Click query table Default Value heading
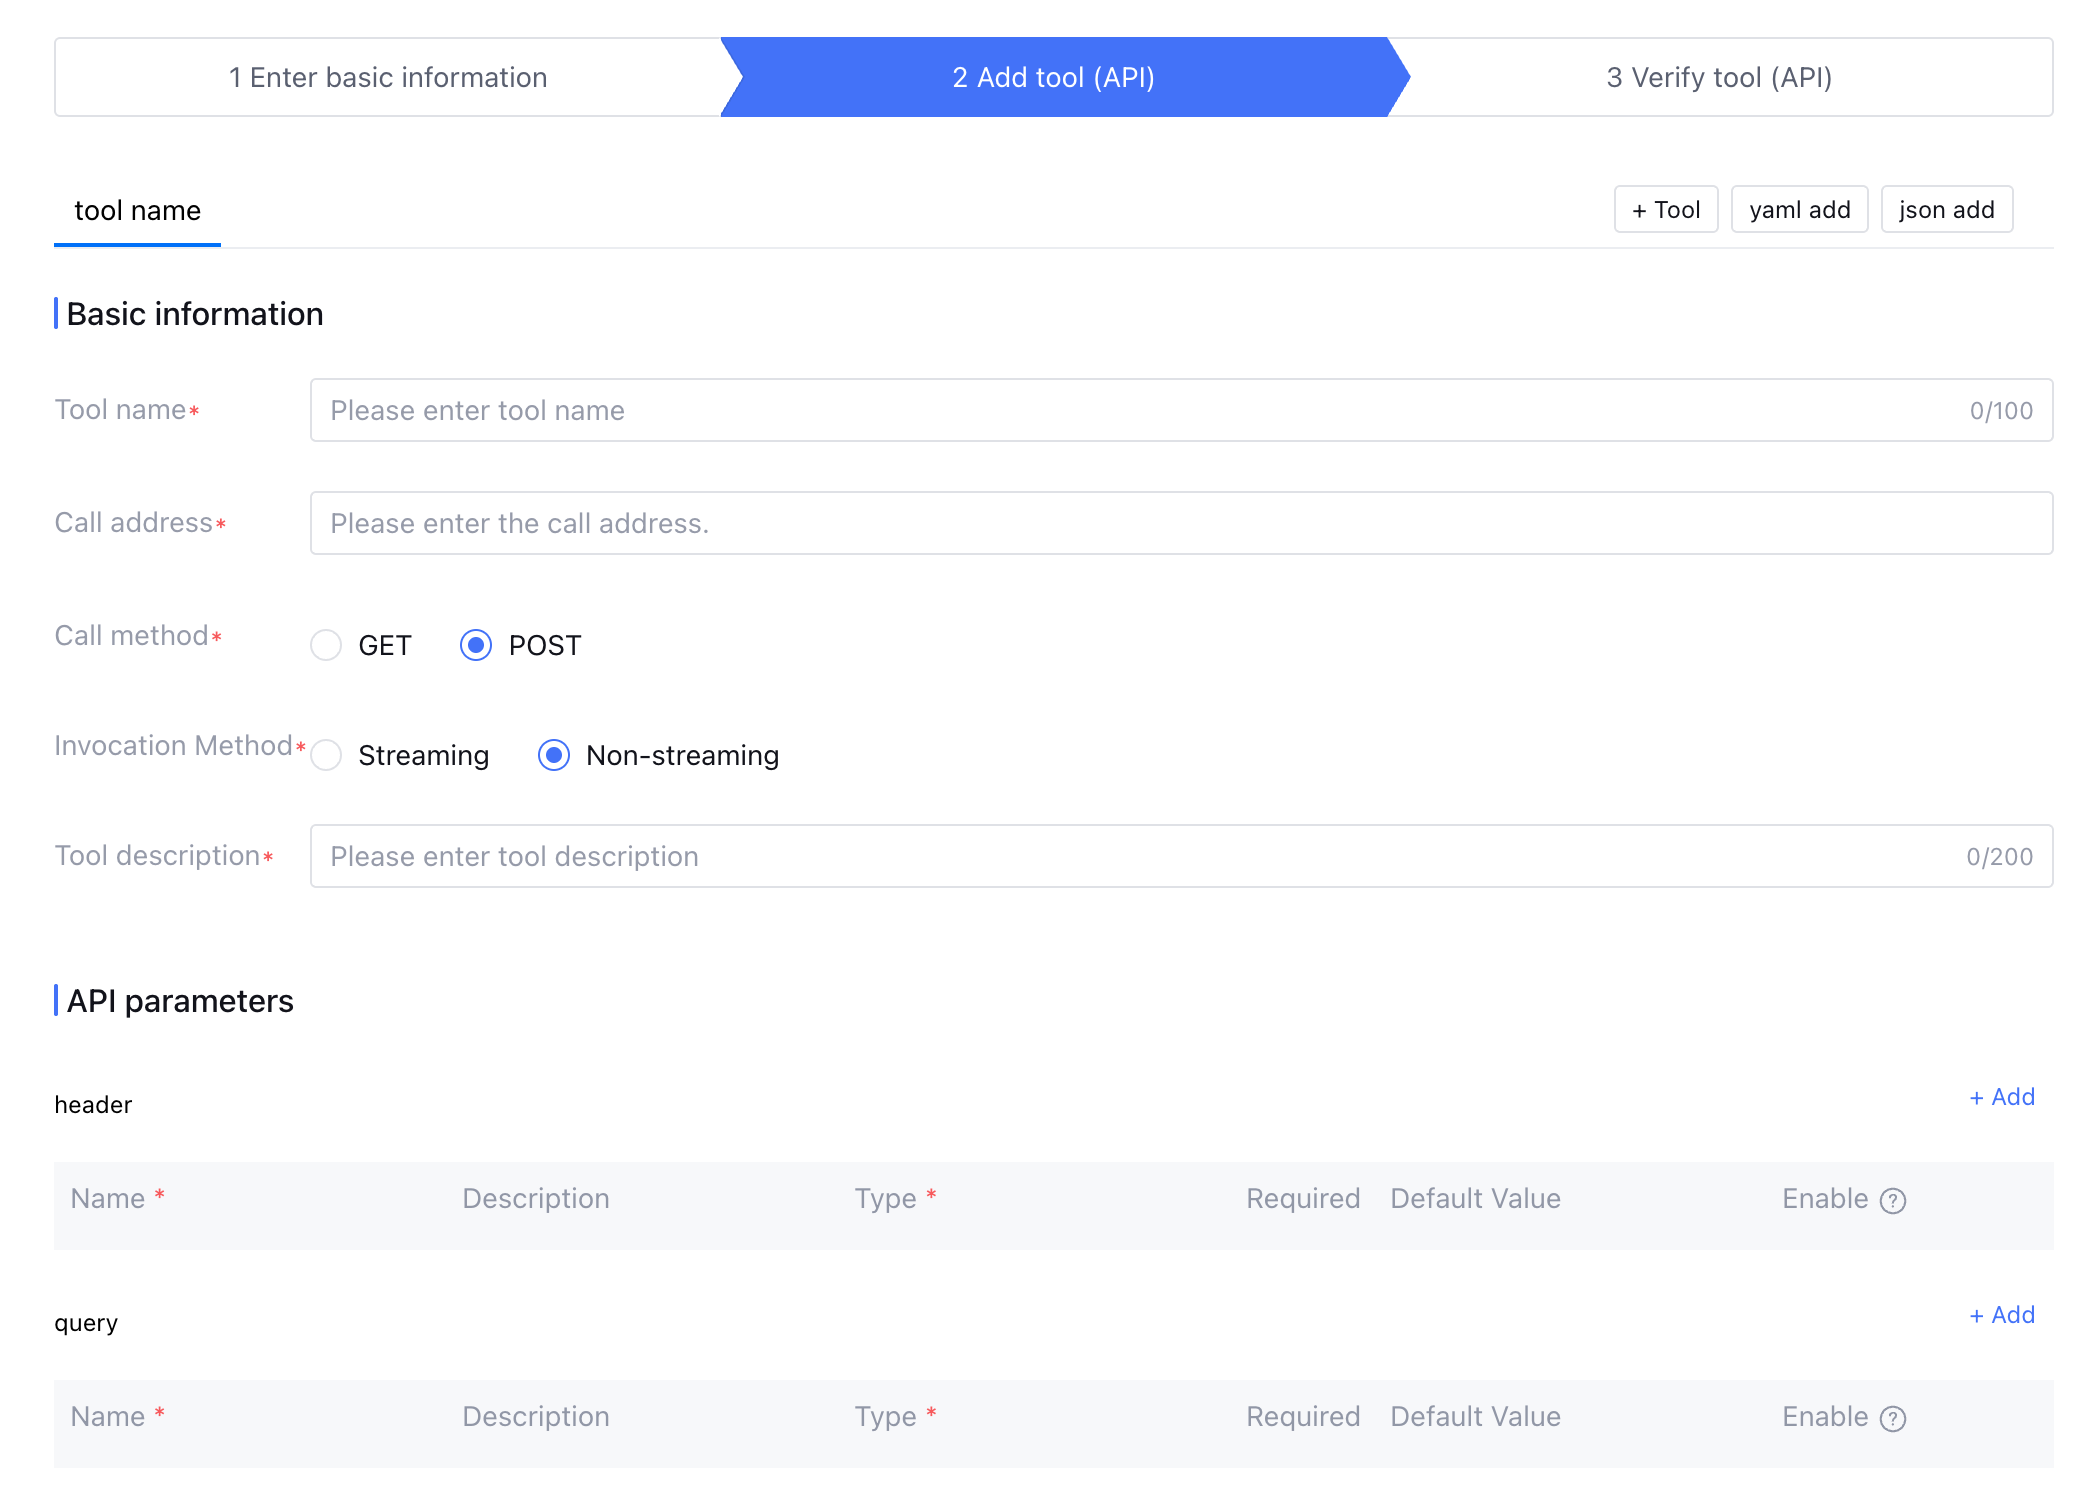 click(1474, 1416)
